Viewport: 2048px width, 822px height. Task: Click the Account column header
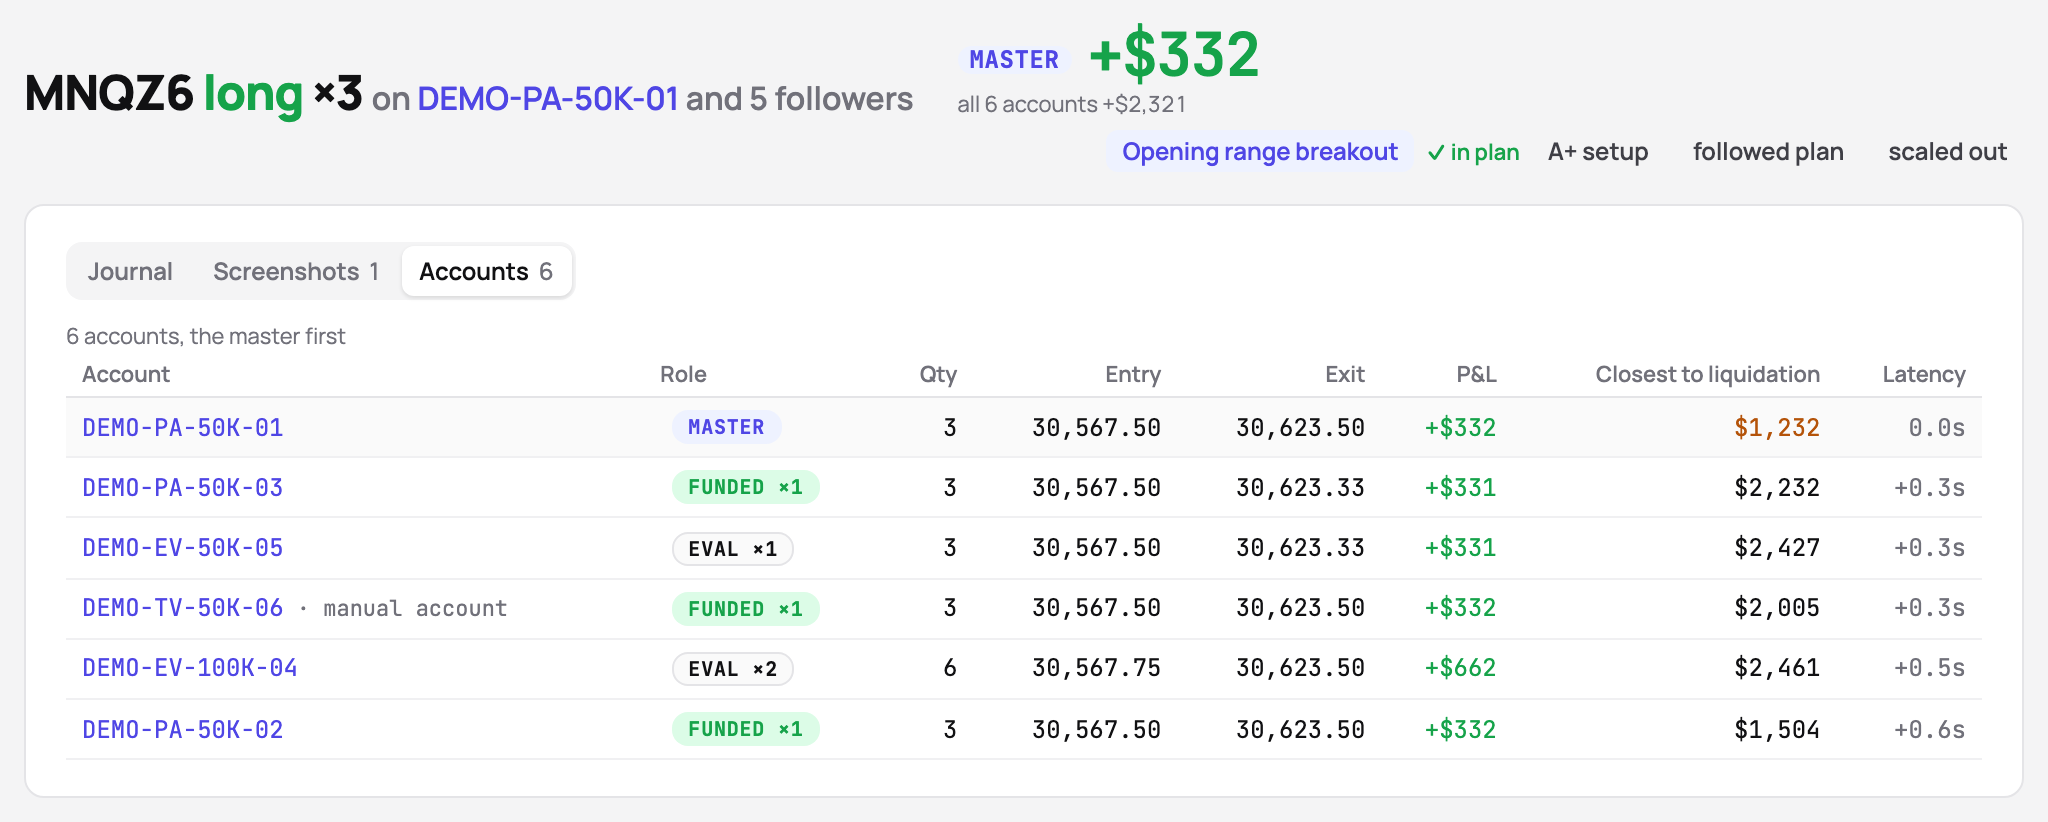(126, 374)
